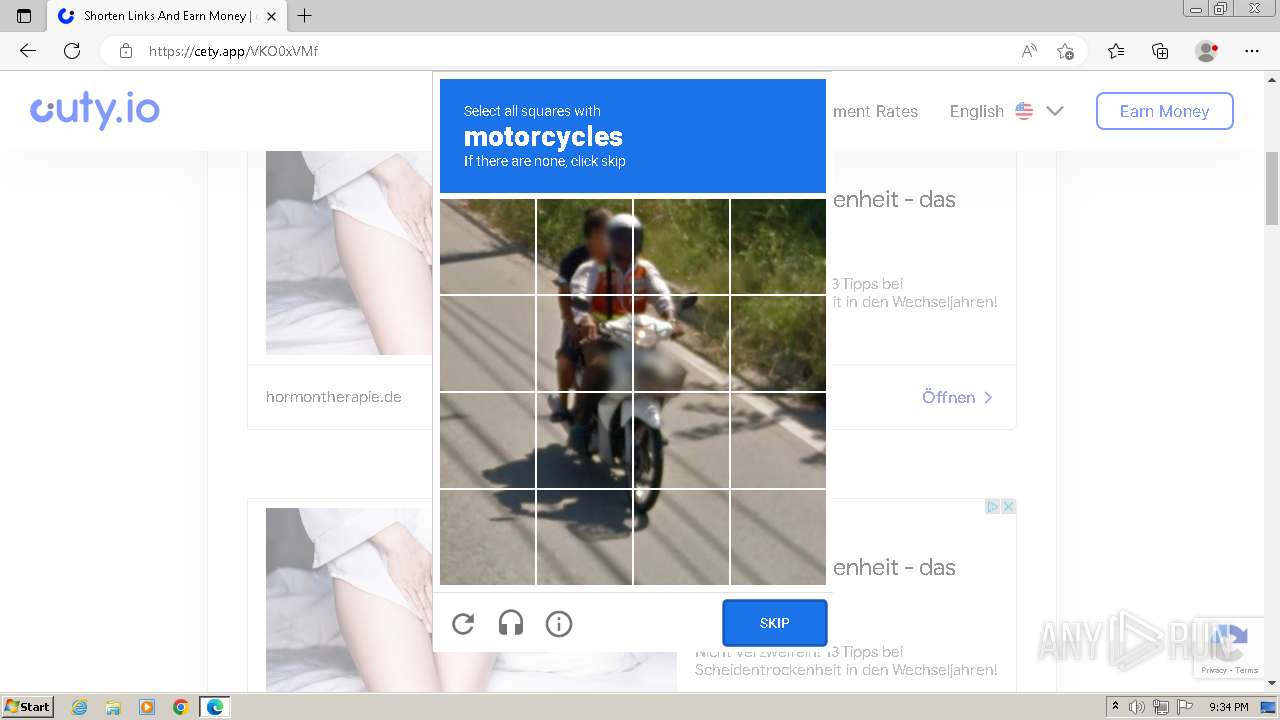
Task: Switch to the audio captcha challenge
Action: 511,624
